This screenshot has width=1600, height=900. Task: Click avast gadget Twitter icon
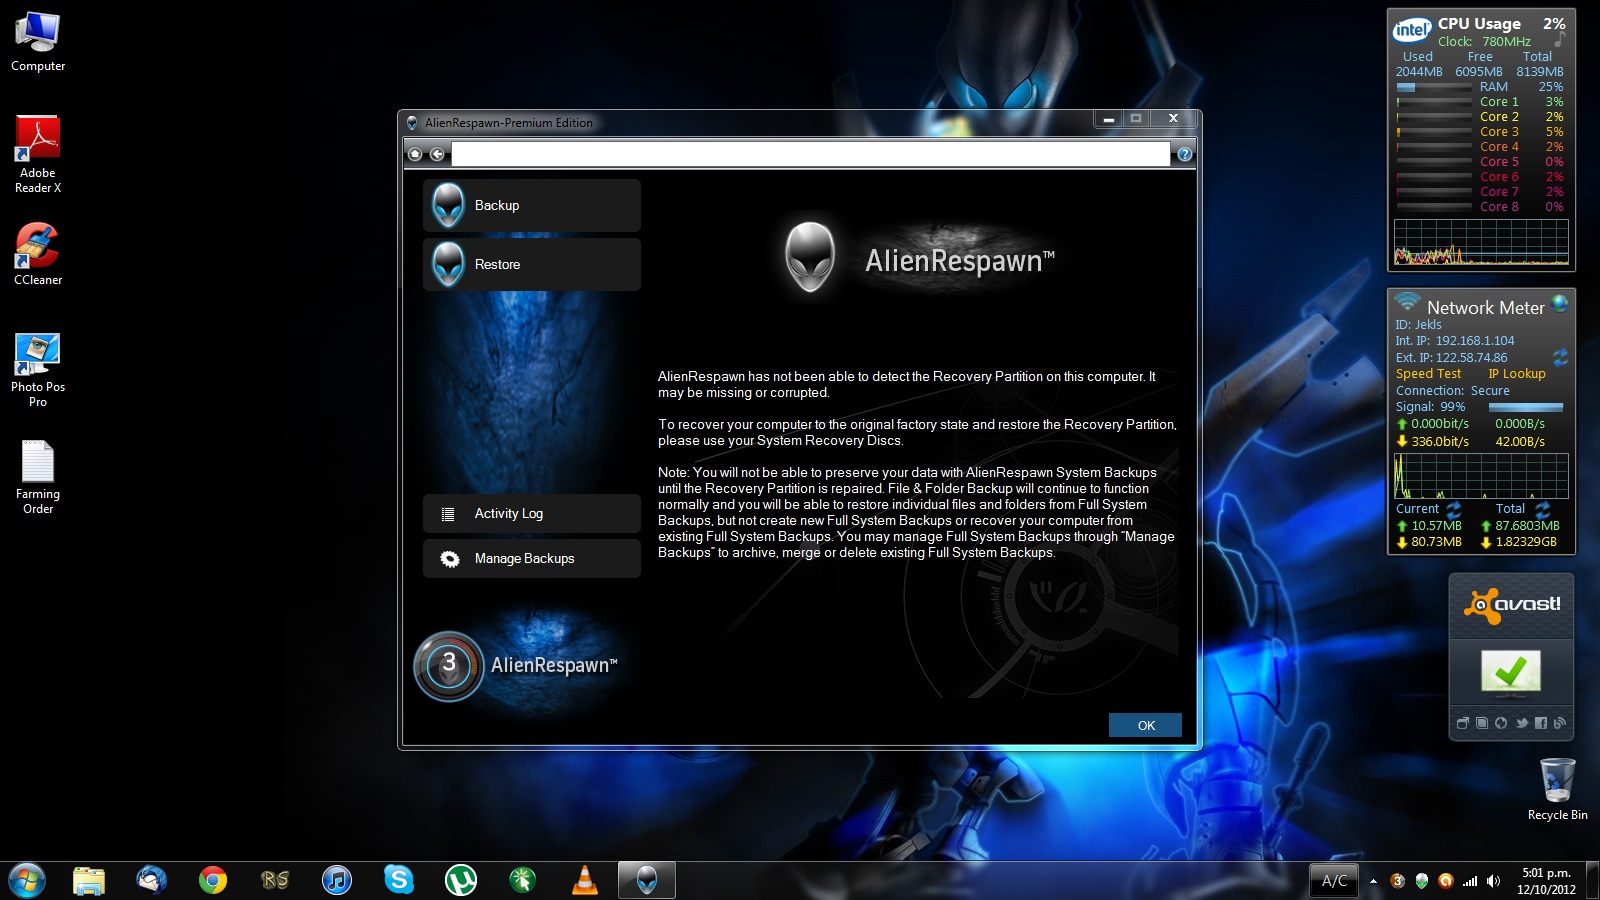pos(1522,723)
